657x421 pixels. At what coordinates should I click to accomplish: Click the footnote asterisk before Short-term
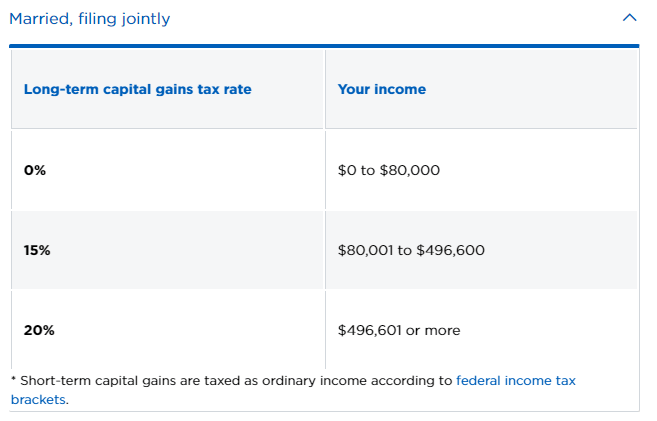tap(13, 379)
